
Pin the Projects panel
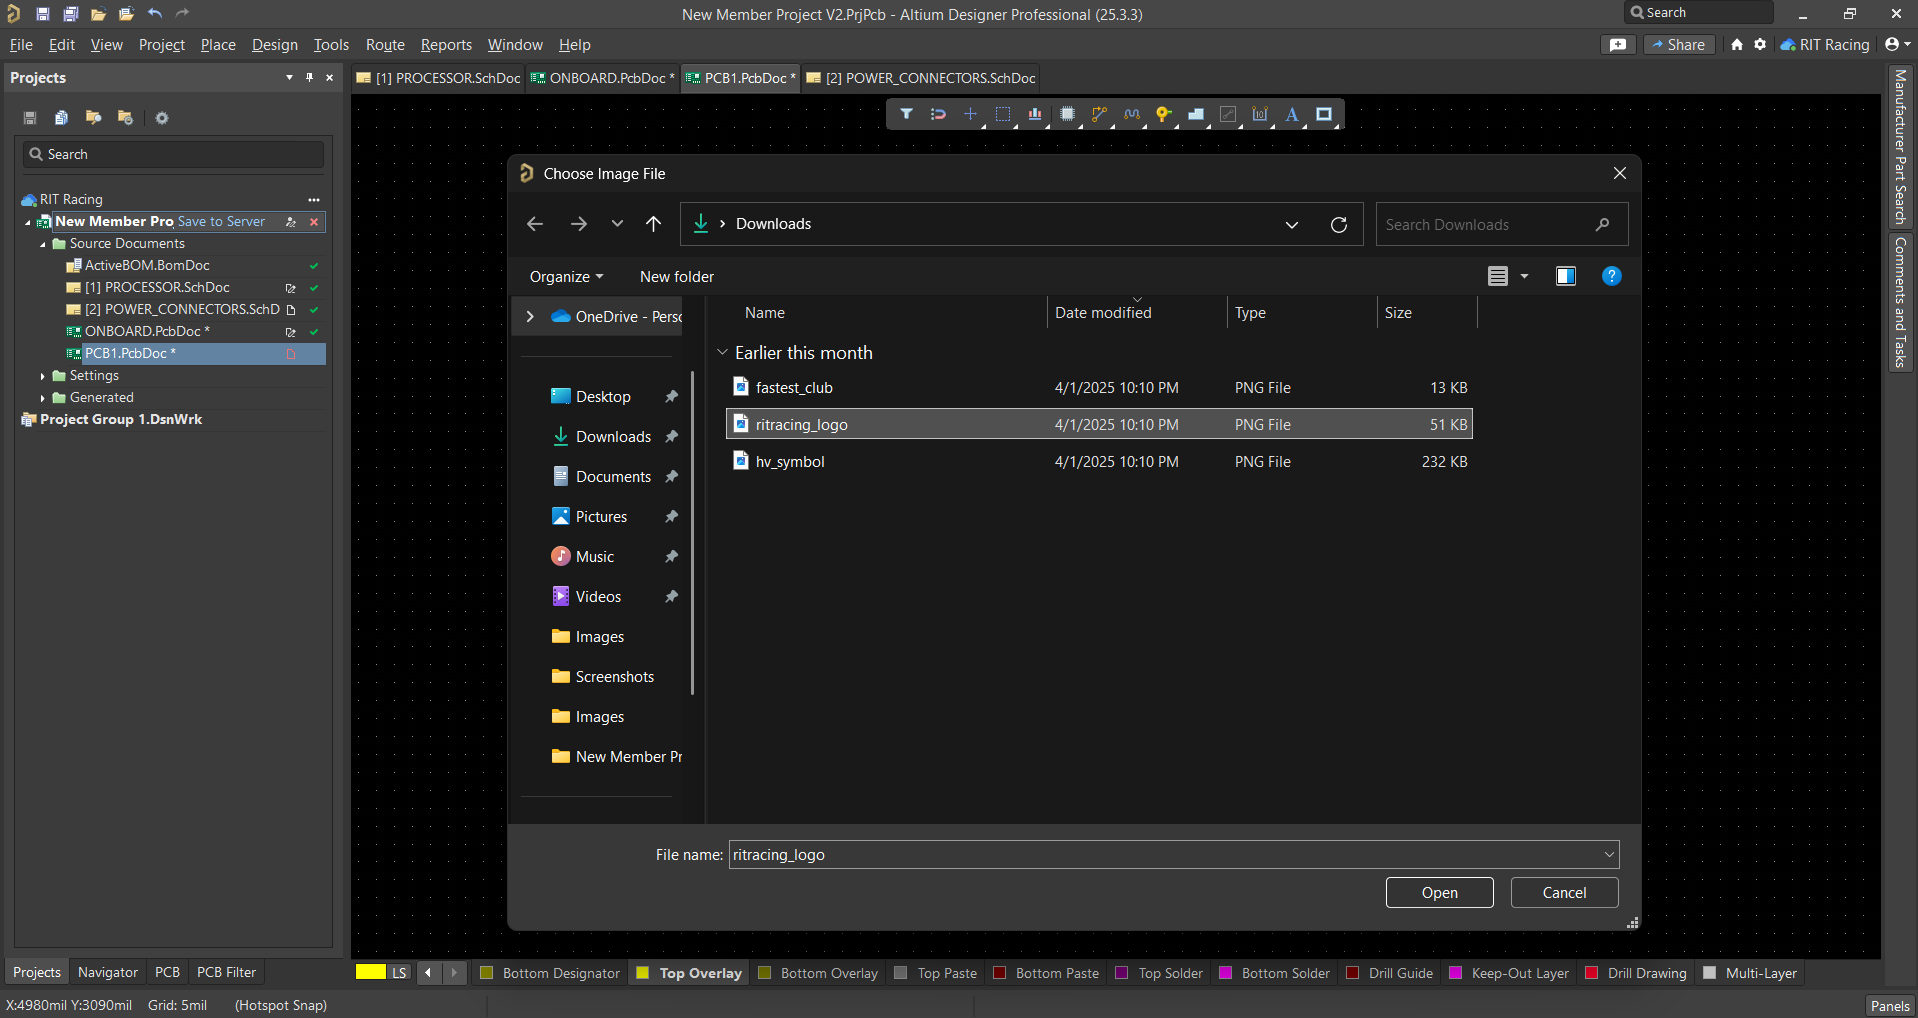(x=309, y=78)
